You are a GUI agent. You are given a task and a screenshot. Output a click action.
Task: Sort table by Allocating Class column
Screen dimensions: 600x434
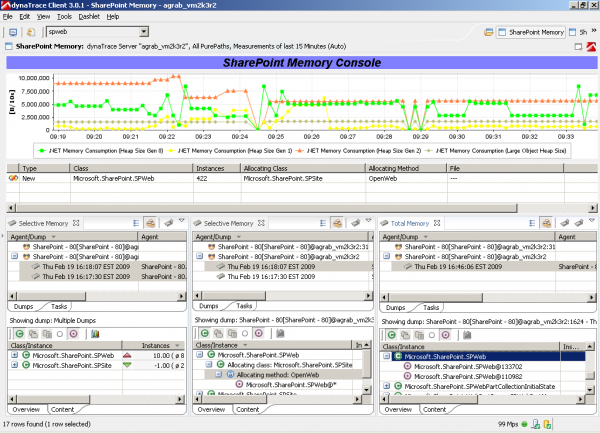point(303,168)
